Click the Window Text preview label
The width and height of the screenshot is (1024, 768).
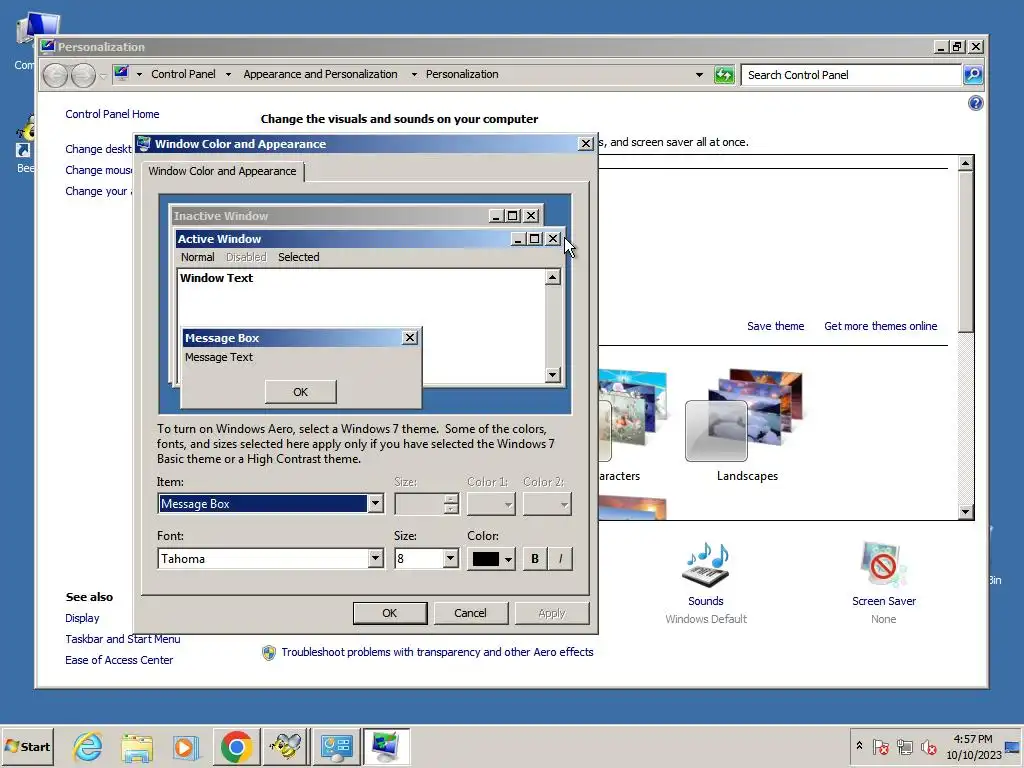216,278
